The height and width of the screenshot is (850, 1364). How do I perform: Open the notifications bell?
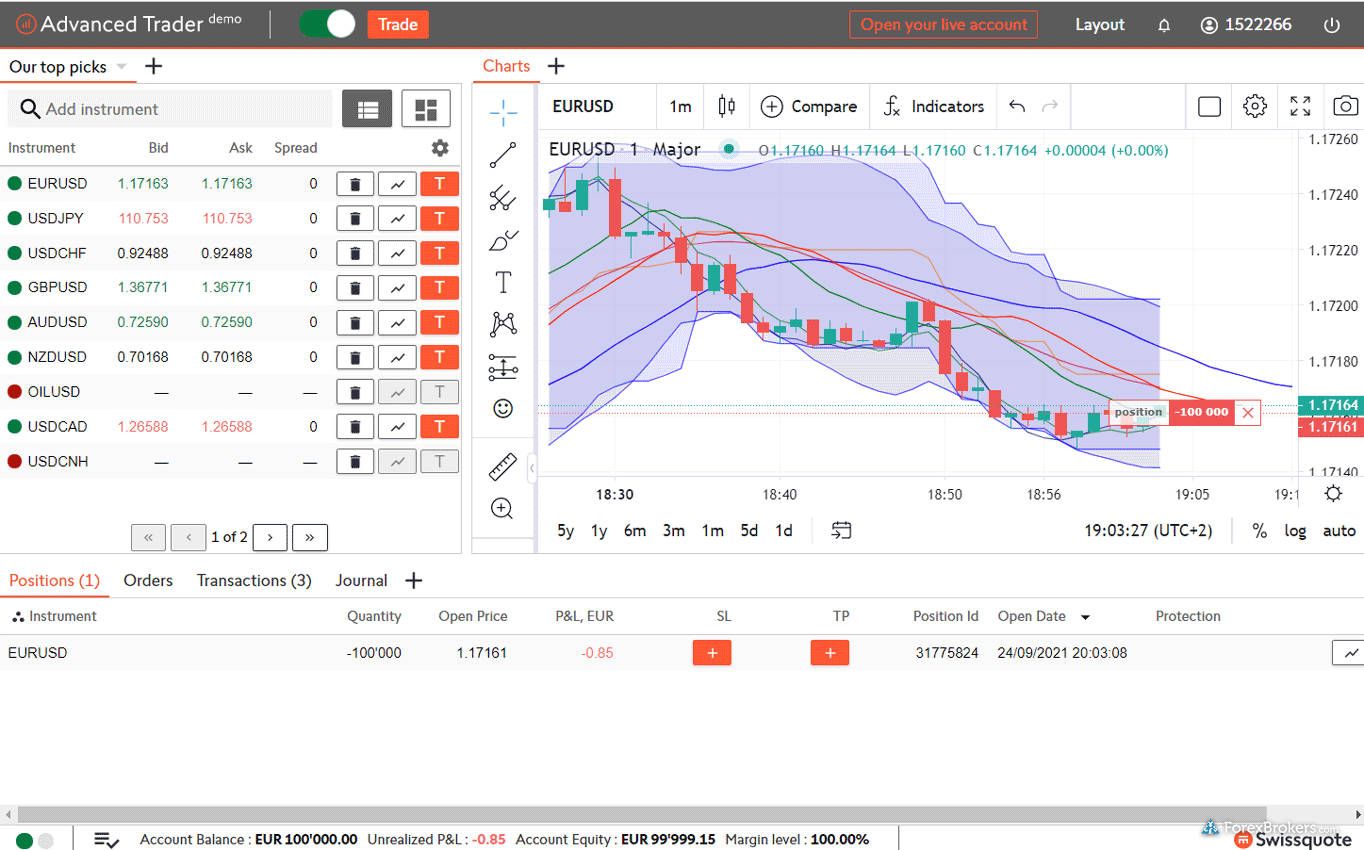click(x=1164, y=25)
